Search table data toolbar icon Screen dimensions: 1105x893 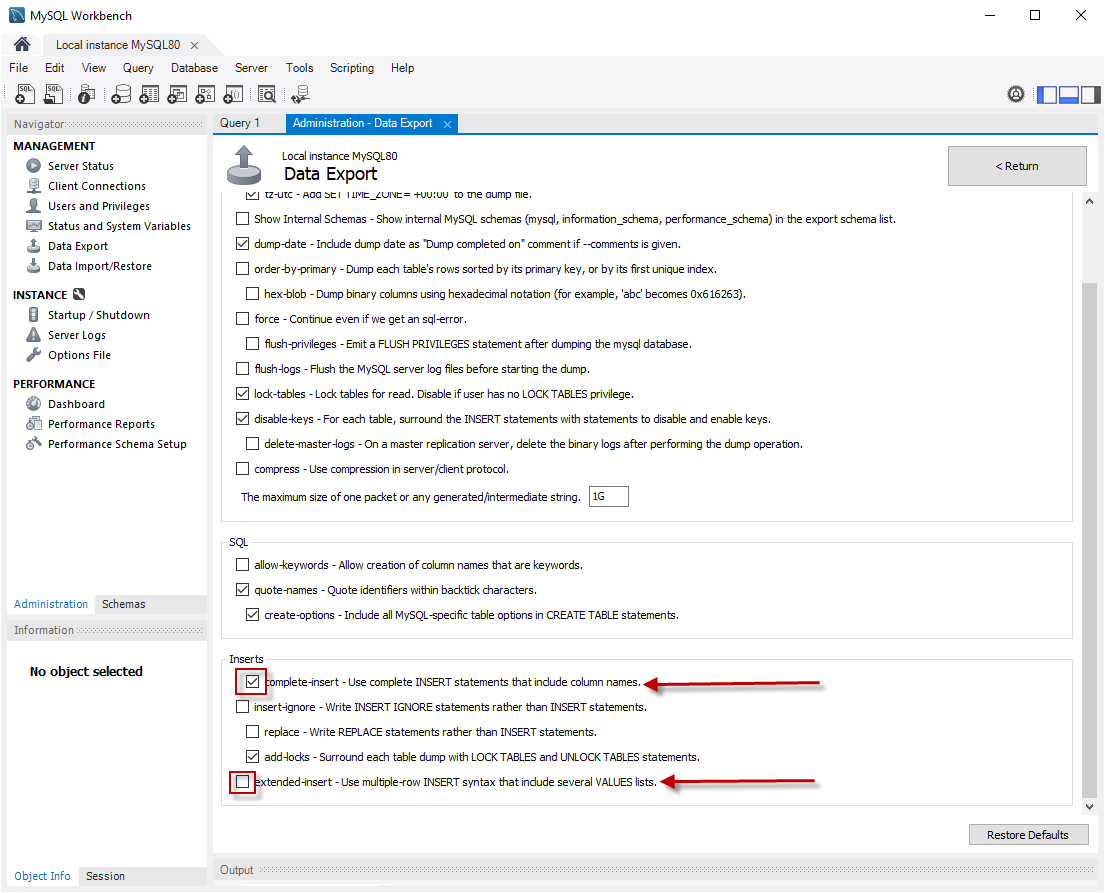(266, 94)
